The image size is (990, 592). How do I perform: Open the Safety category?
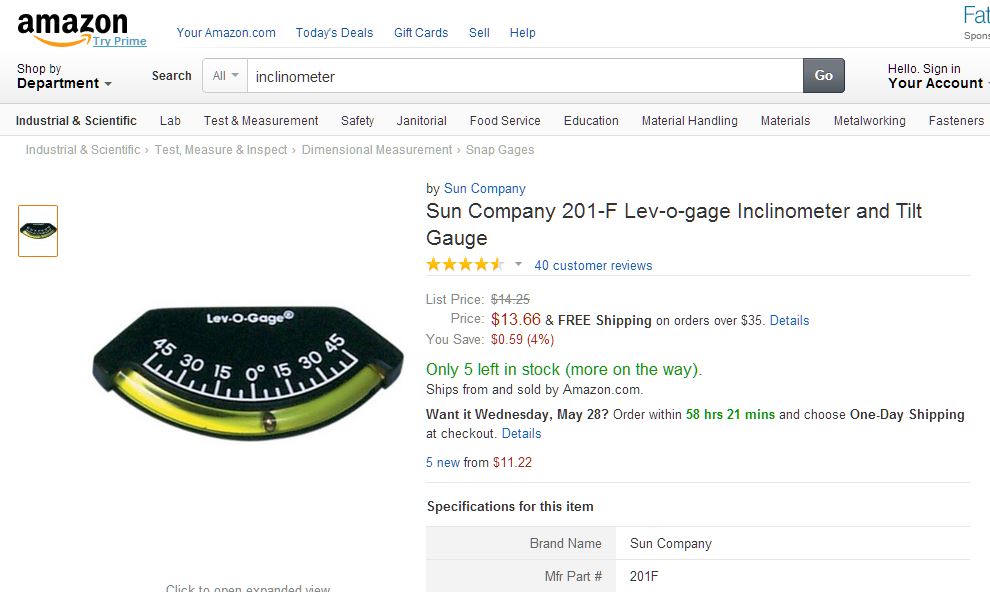coord(357,121)
